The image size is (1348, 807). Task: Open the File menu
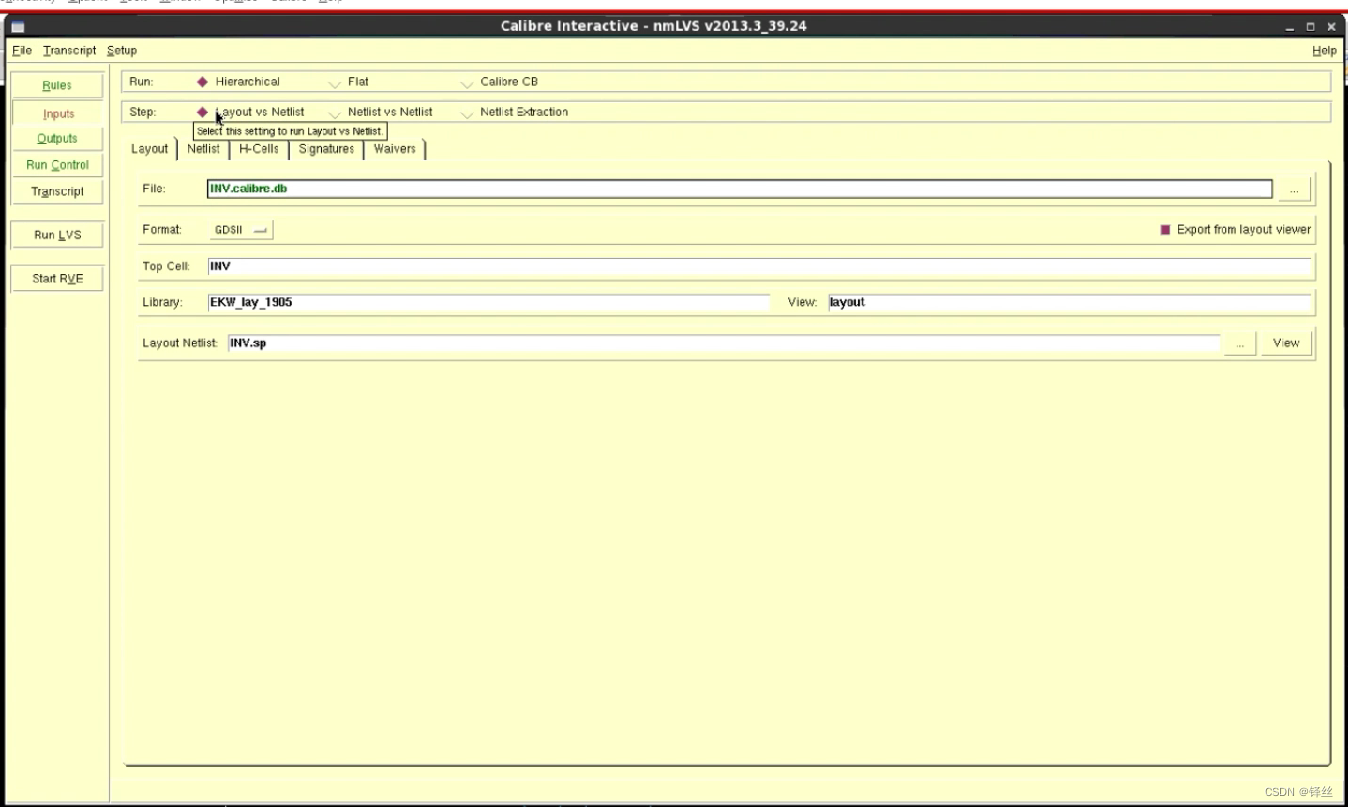point(22,50)
